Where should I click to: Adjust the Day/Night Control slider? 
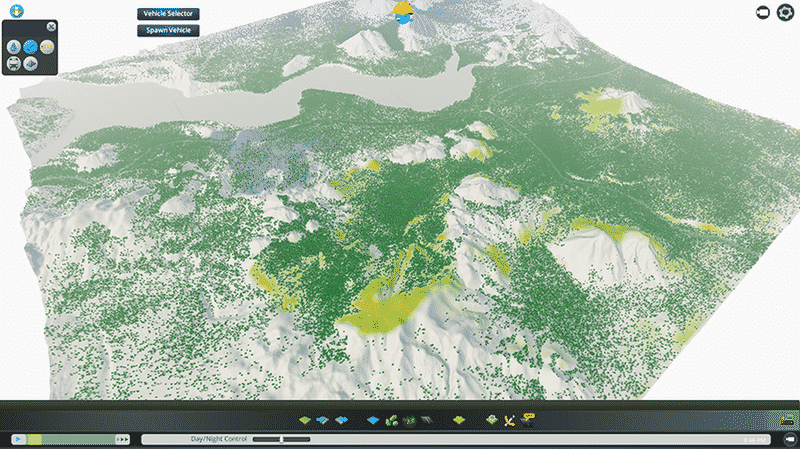point(281,439)
